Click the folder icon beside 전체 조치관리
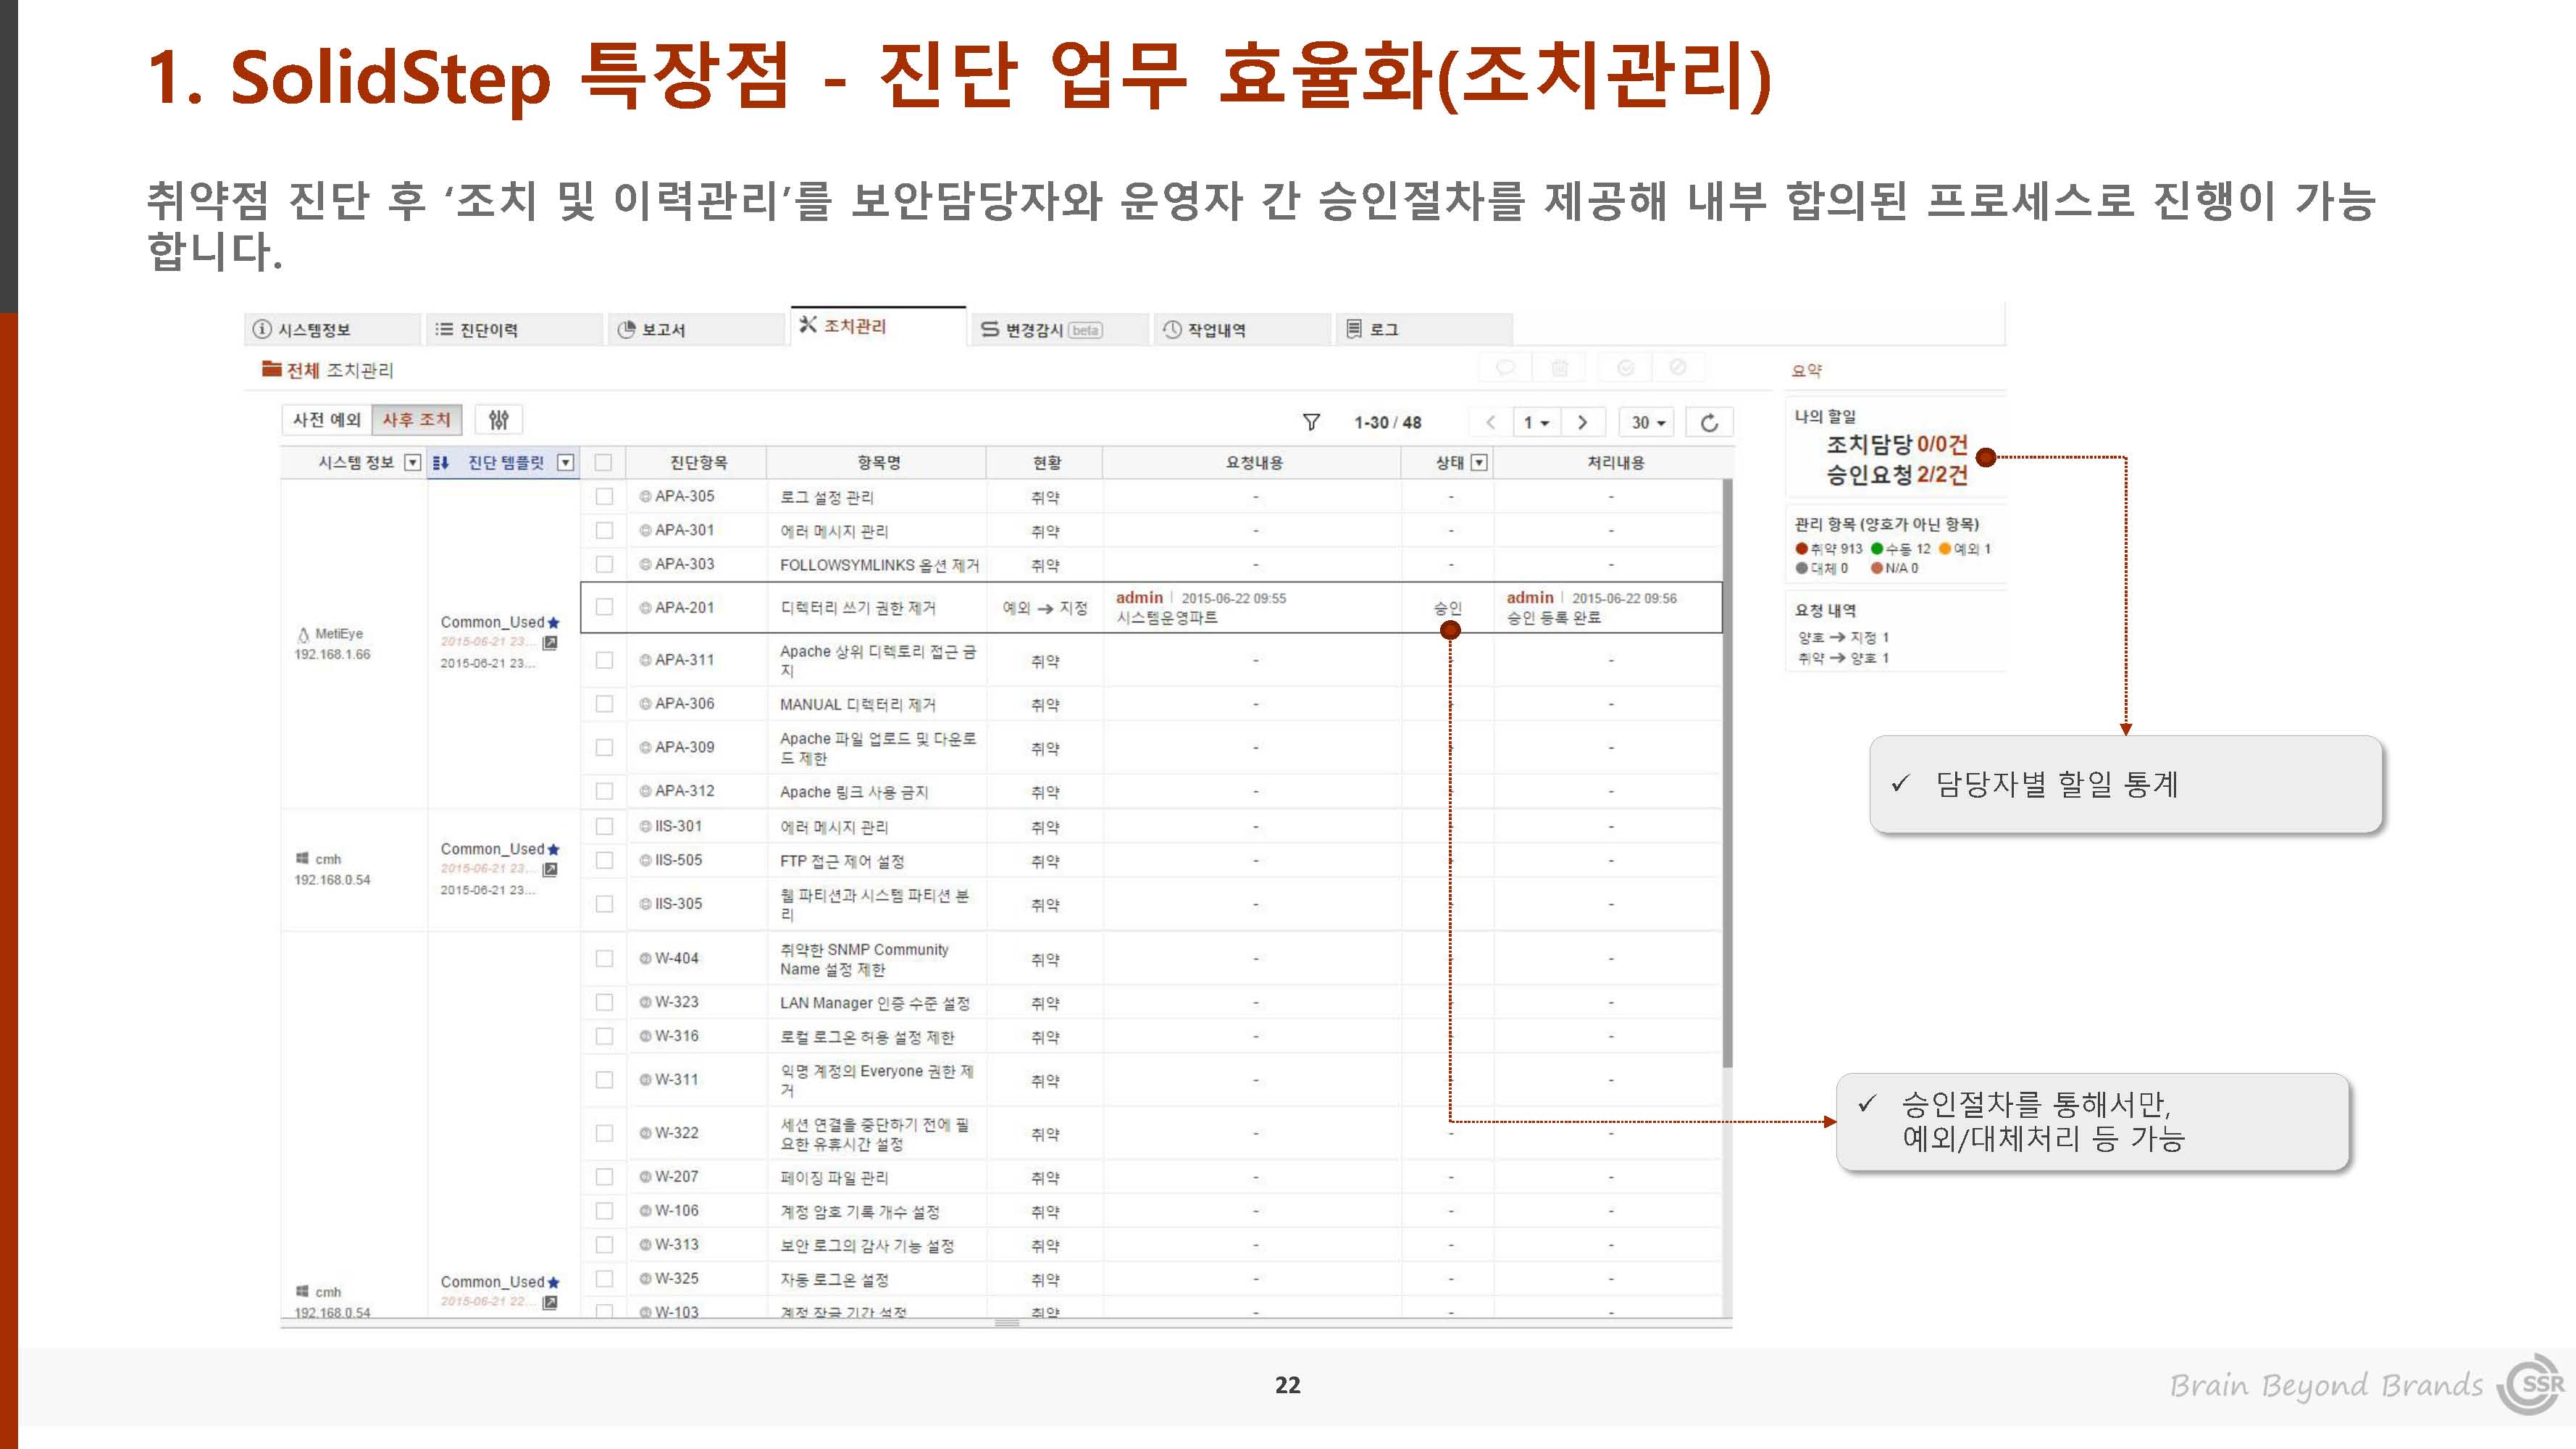 [271, 369]
